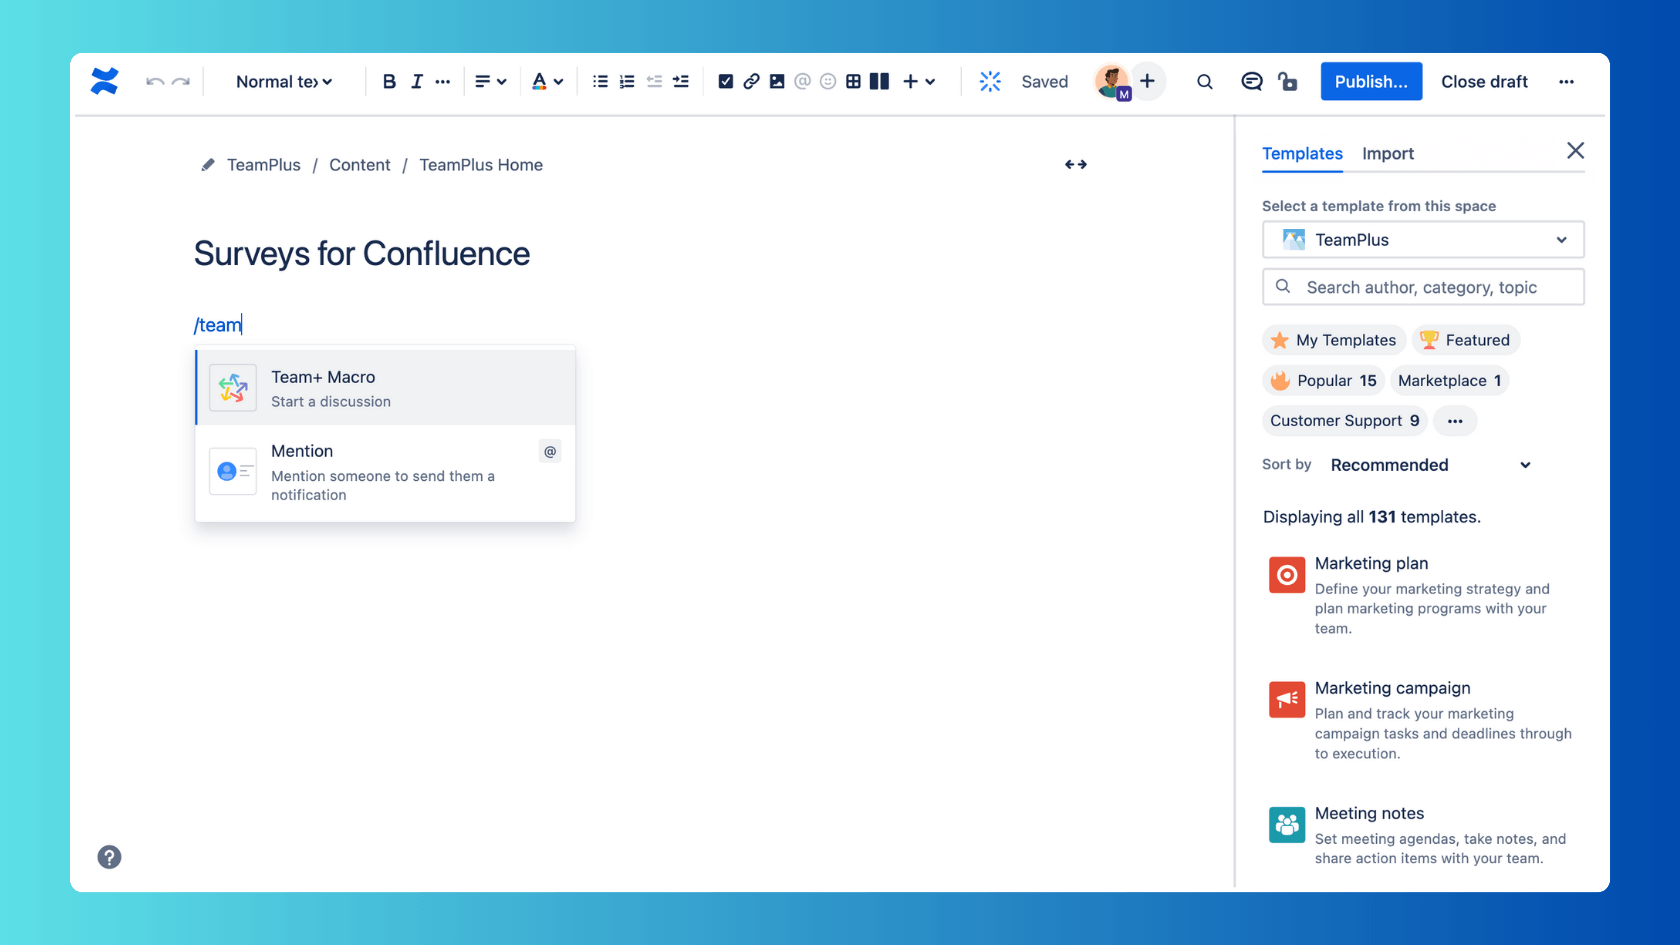The image size is (1680, 945).
Task: Open the unrestricted page restrictions lock
Action: click(x=1288, y=81)
